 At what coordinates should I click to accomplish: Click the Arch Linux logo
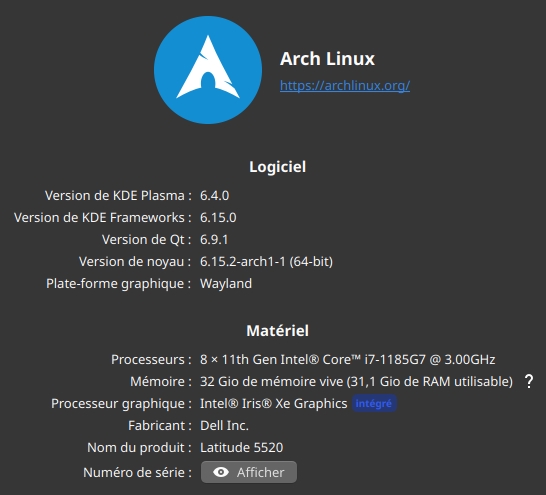pos(208,70)
